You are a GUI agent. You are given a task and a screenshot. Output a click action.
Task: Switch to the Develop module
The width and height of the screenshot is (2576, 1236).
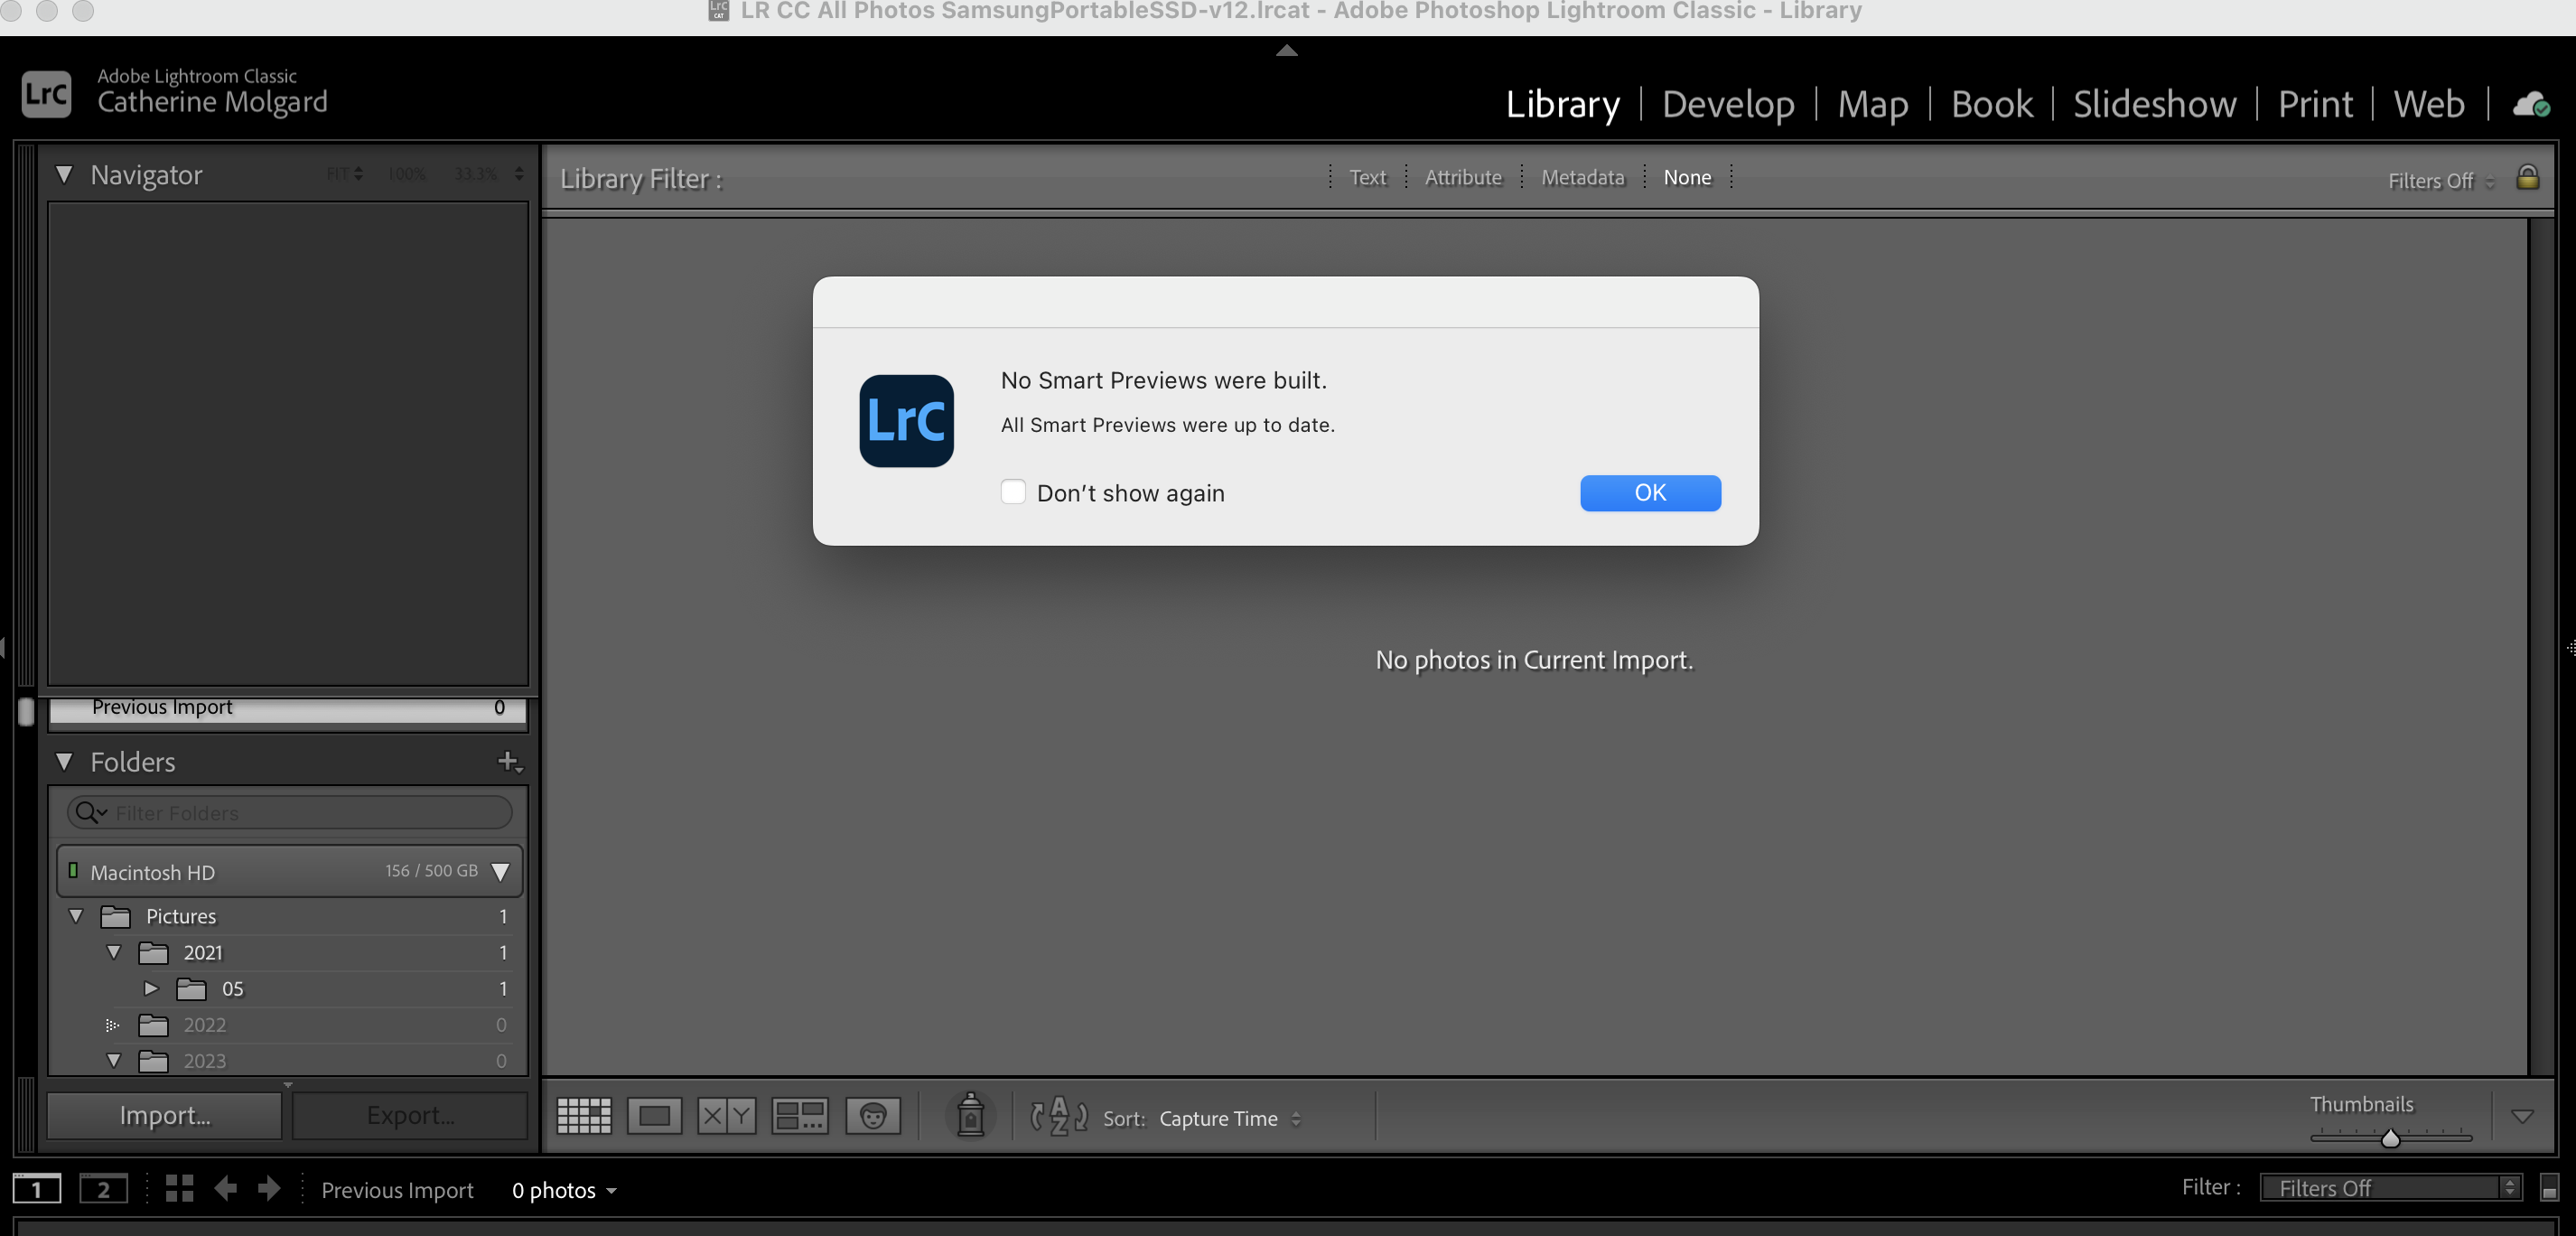[1727, 104]
